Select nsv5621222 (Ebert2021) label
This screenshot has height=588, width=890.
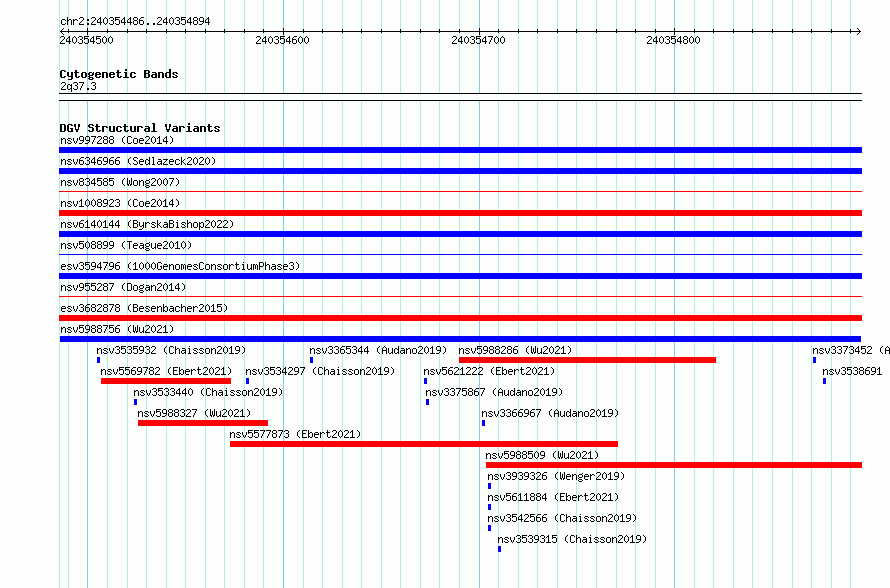tap(489, 371)
